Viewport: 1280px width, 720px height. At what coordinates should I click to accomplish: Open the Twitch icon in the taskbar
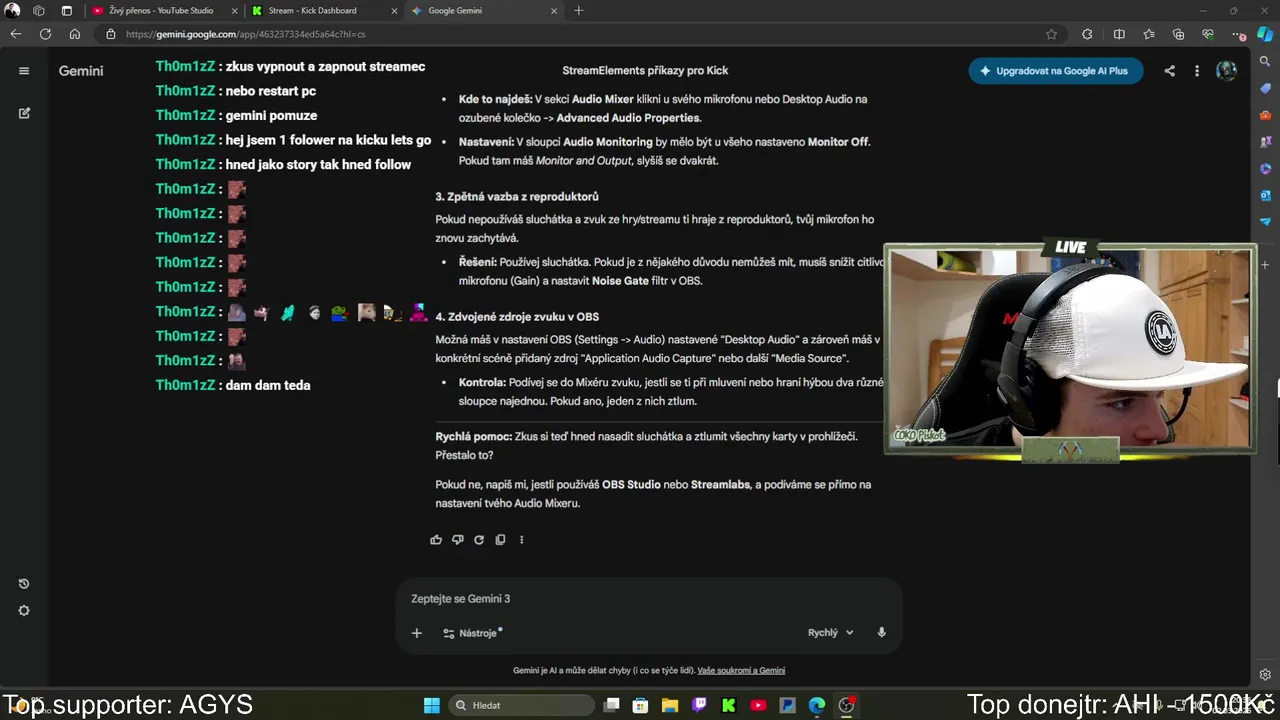(x=699, y=705)
